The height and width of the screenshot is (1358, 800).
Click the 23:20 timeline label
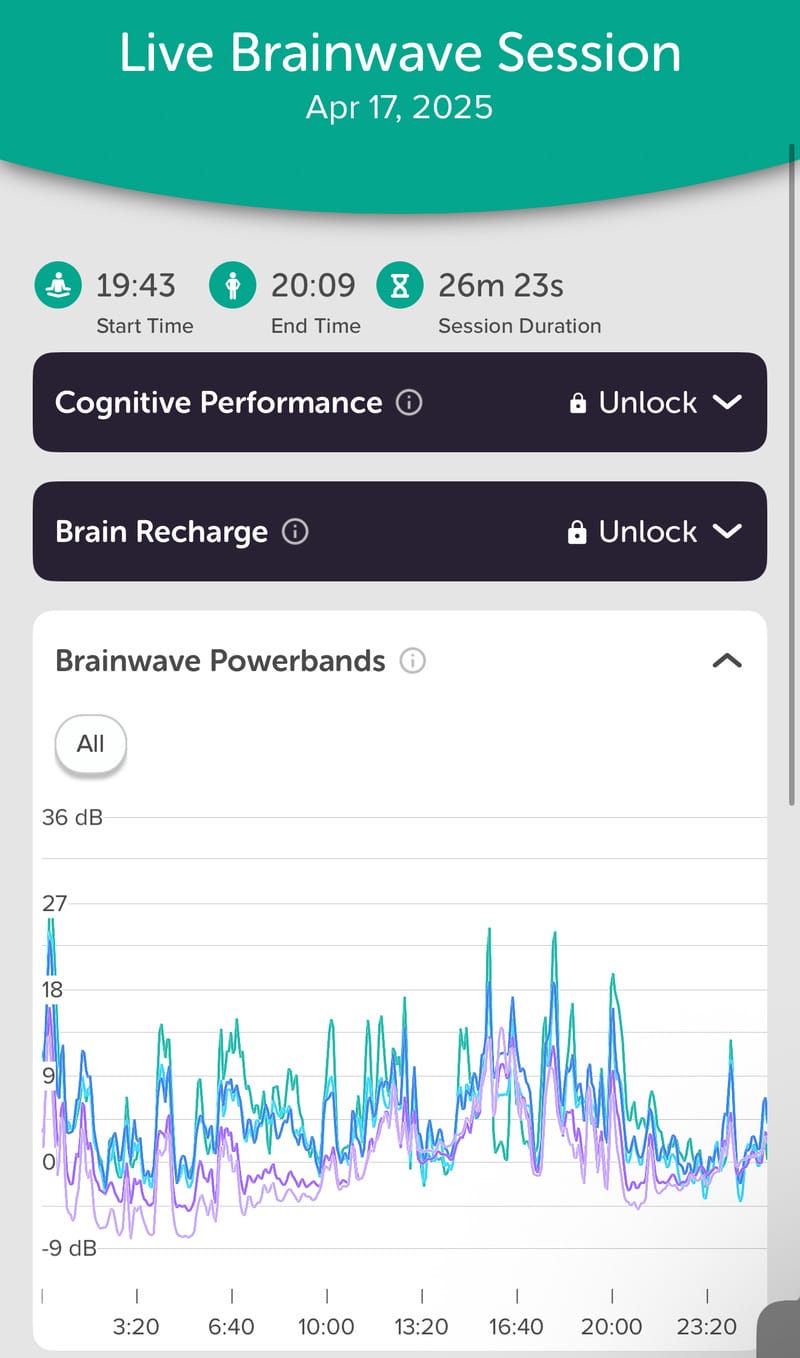tap(707, 1327)
